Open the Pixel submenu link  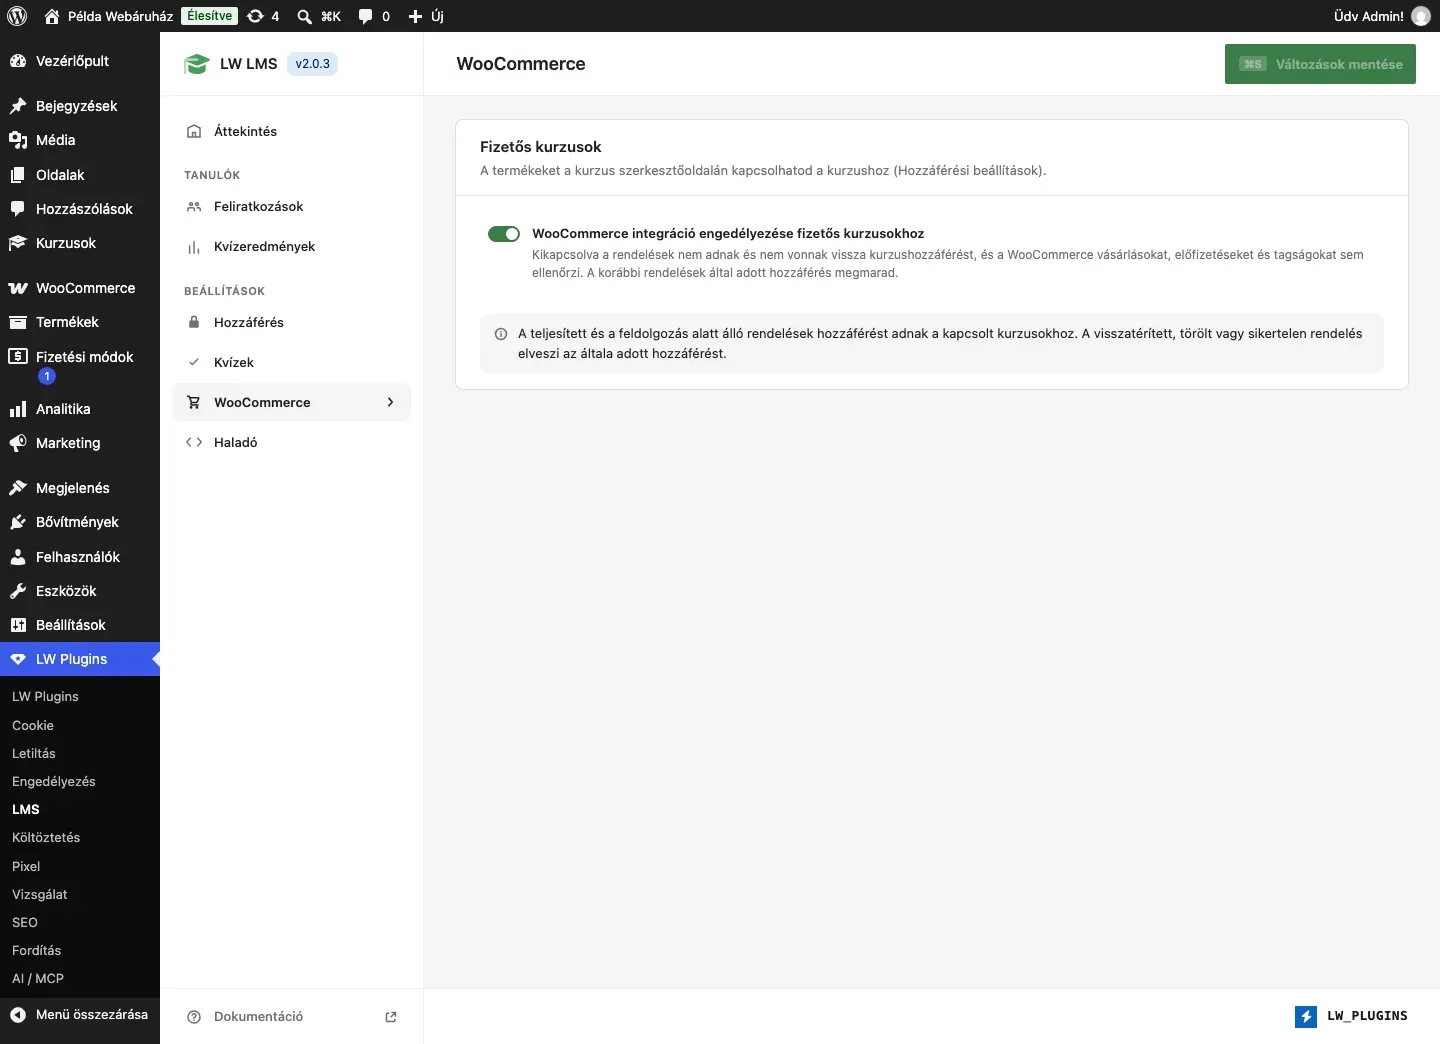26,867
